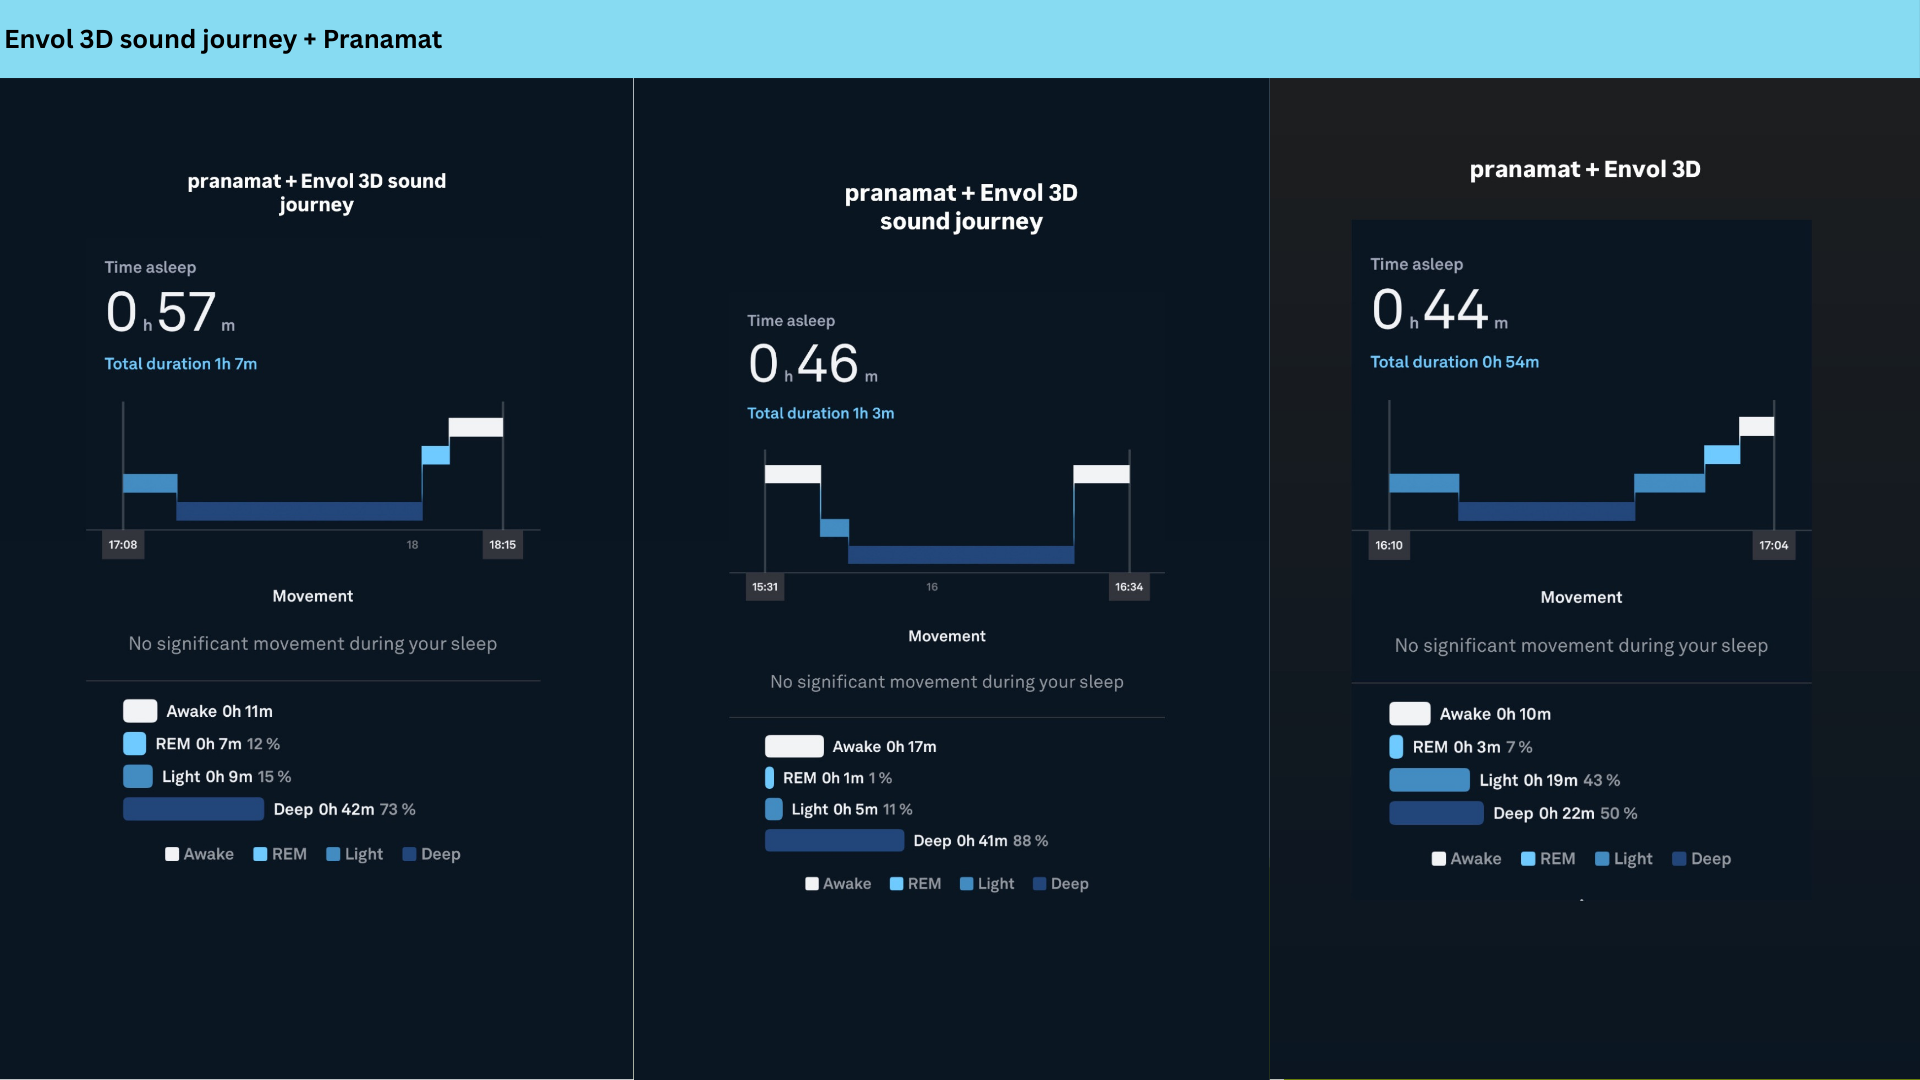Viewport: 1920px width, 1080px height.
Task: Click the Awake legend square in left panel
Action: pos(172,854)
